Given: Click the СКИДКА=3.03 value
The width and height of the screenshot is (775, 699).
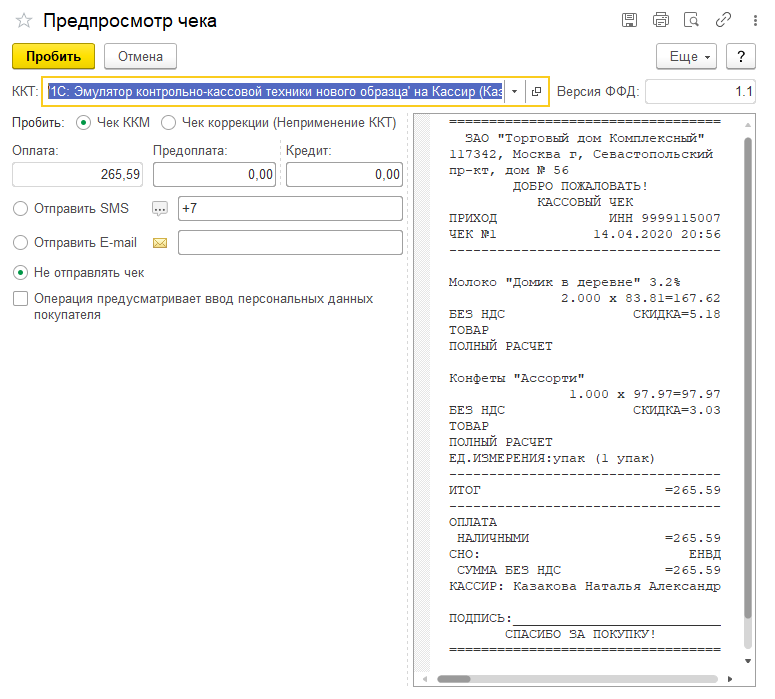Looking at the screenshot, I should (x=677, y=410).
